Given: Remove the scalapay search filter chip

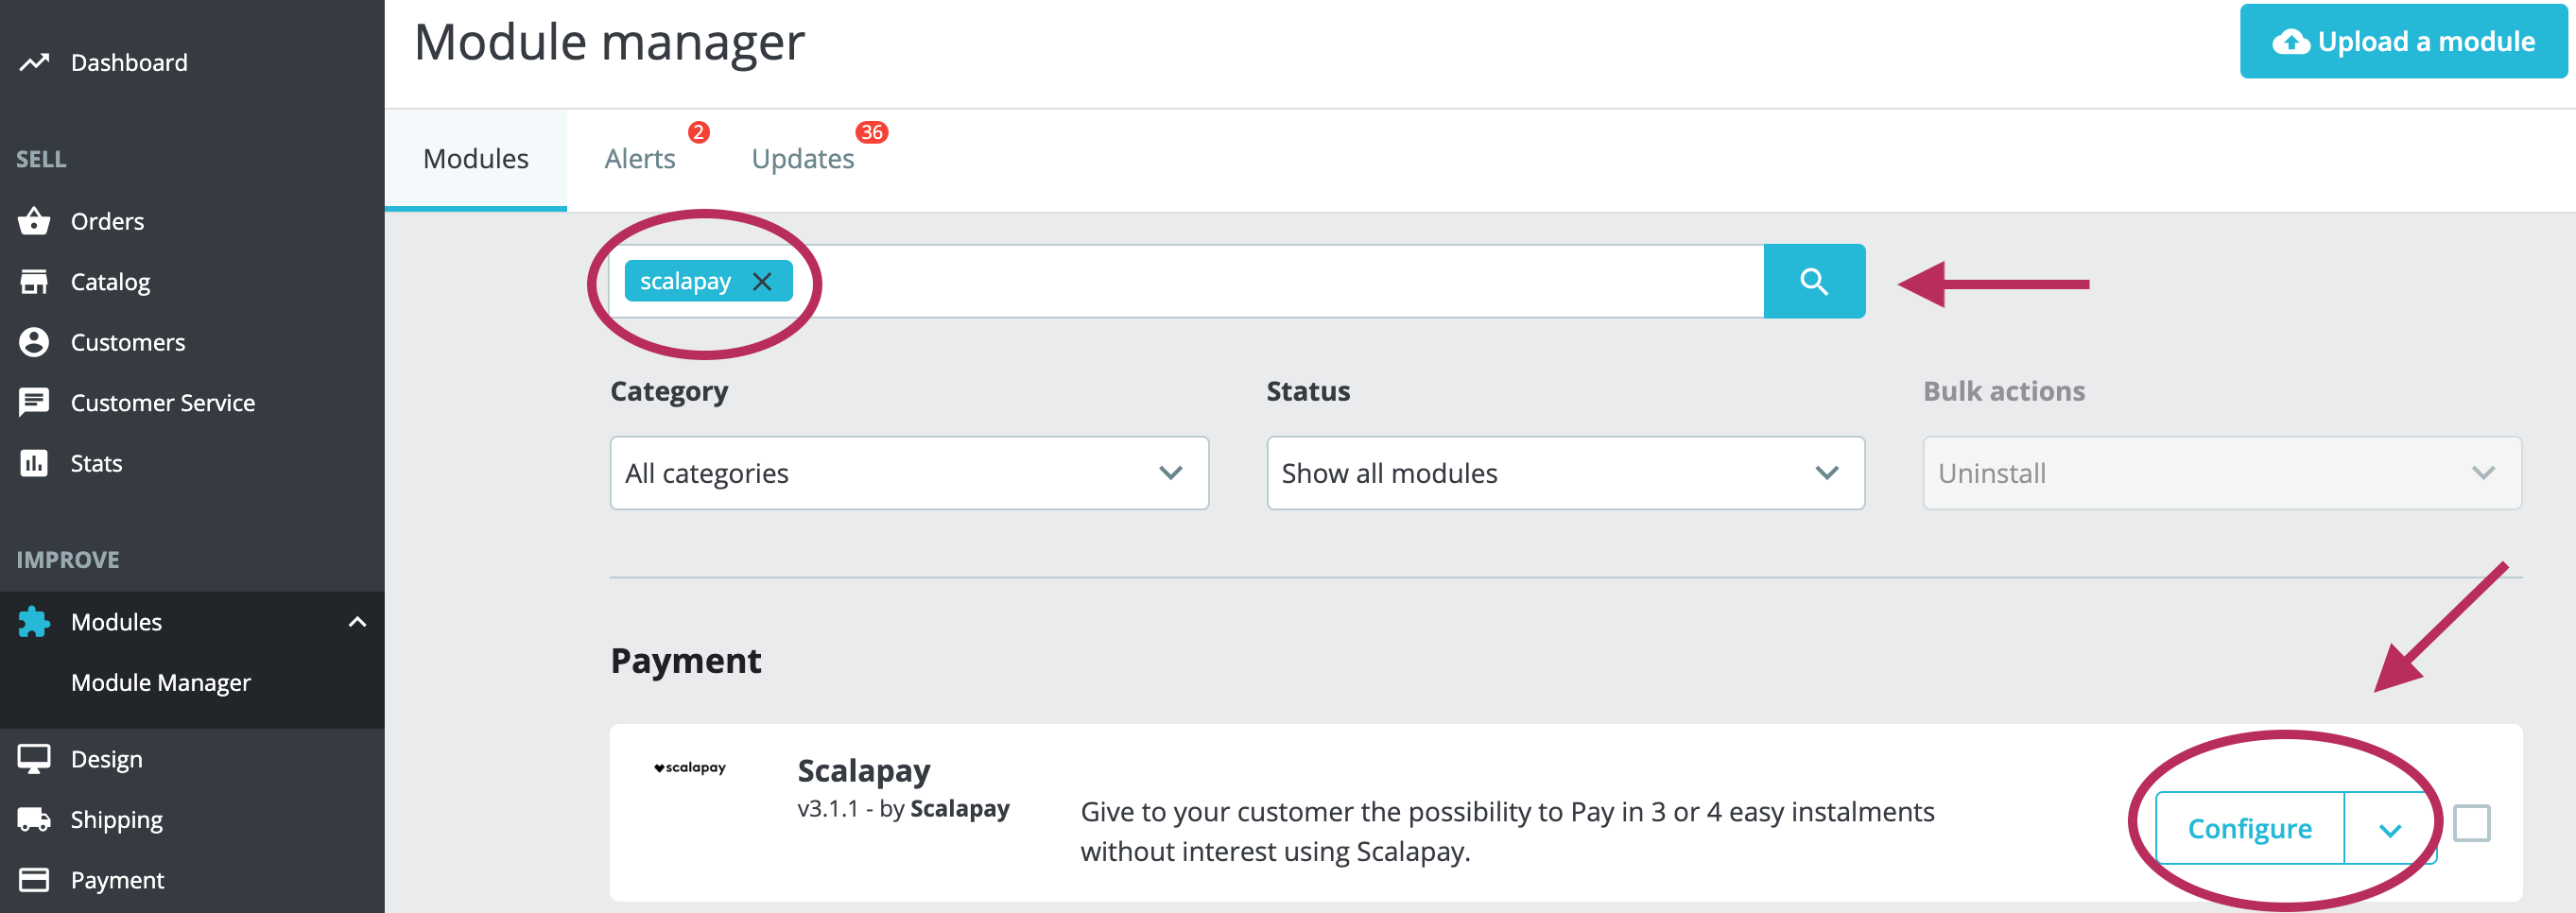Looking at the screenshot, I should (763, 281).
